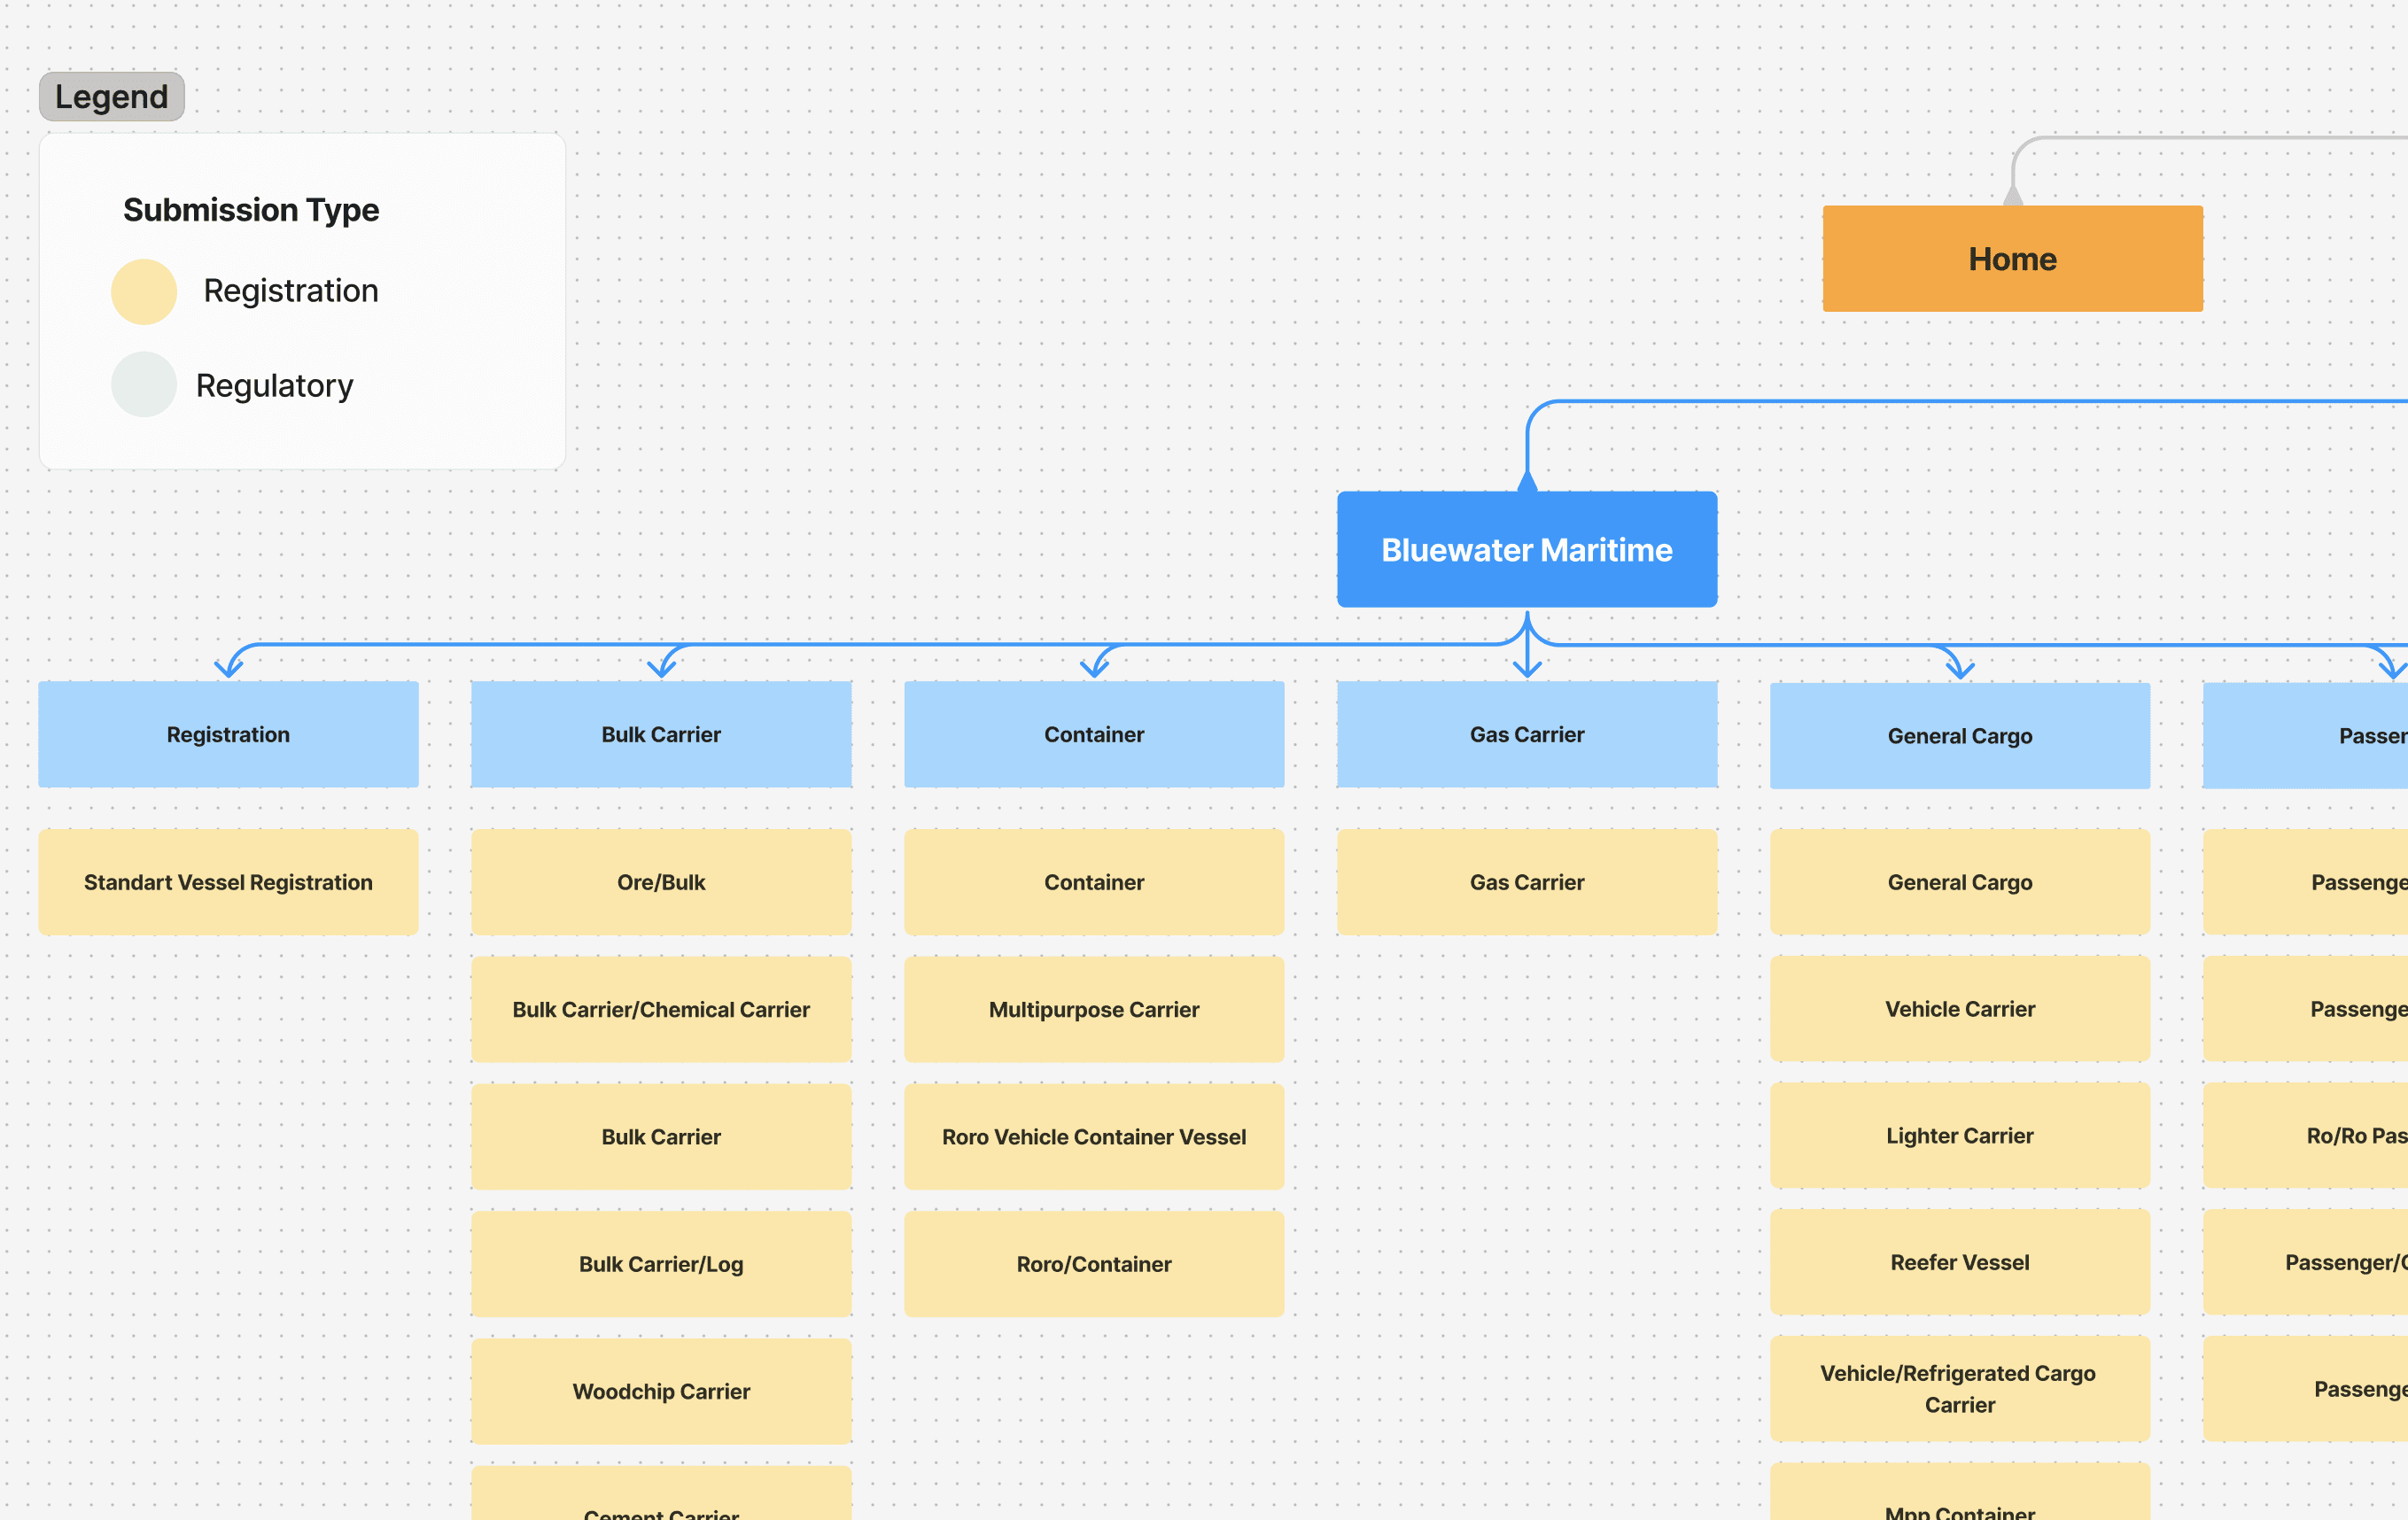The height and width of the screenshot is (1520, 2408).
Task: Click the gray Regulatory legend circle
Action: pyautogui.click(x=144, y=384)
